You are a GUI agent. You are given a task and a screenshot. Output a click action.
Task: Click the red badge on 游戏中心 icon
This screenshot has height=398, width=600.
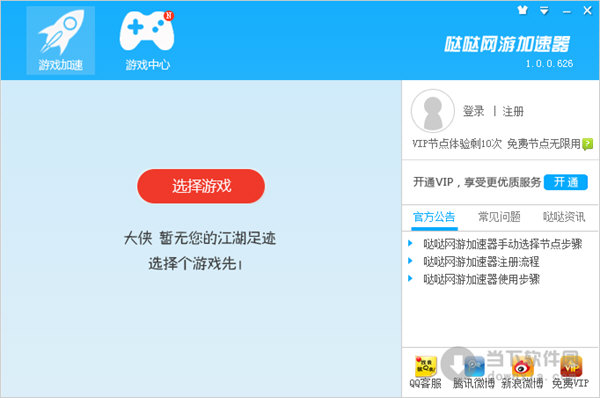pyautogui.click(x=168, y=16)
